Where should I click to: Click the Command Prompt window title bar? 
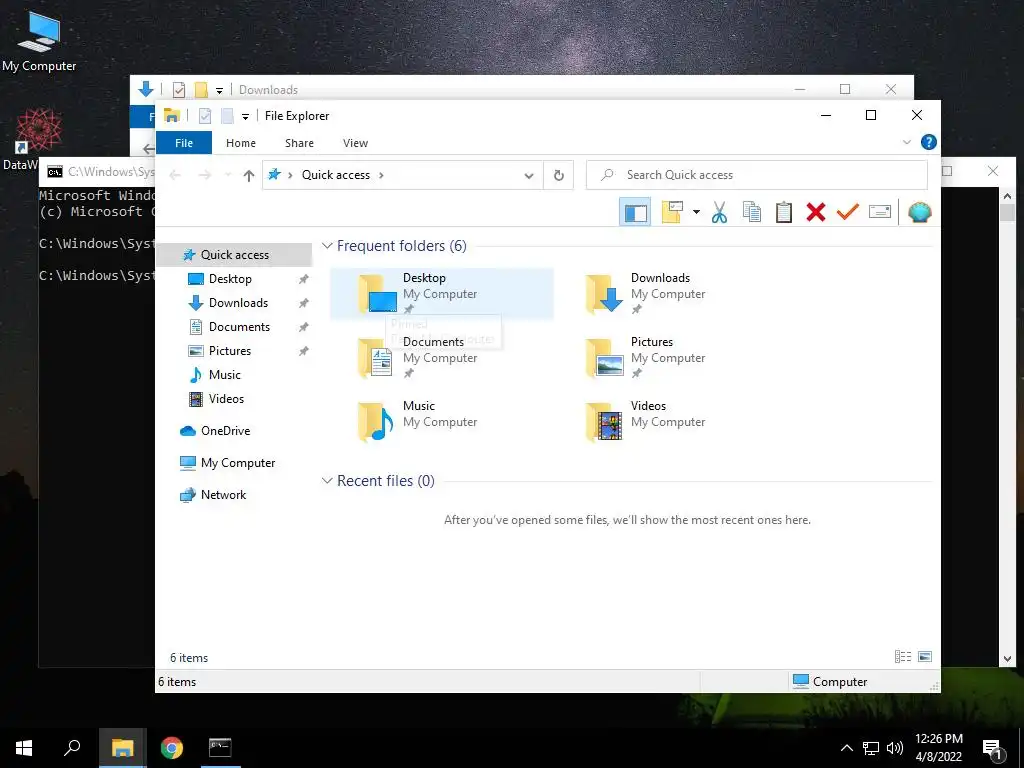(98, 172)
